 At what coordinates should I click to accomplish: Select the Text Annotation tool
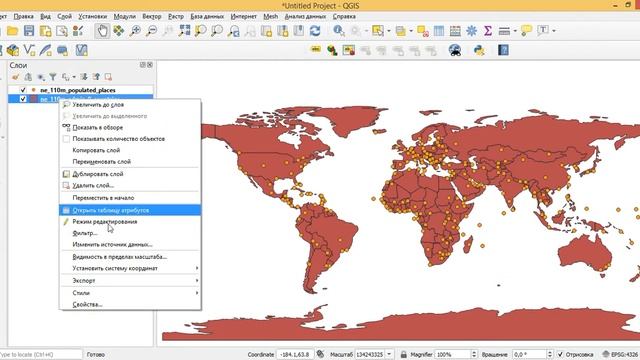tap(543, 31)
